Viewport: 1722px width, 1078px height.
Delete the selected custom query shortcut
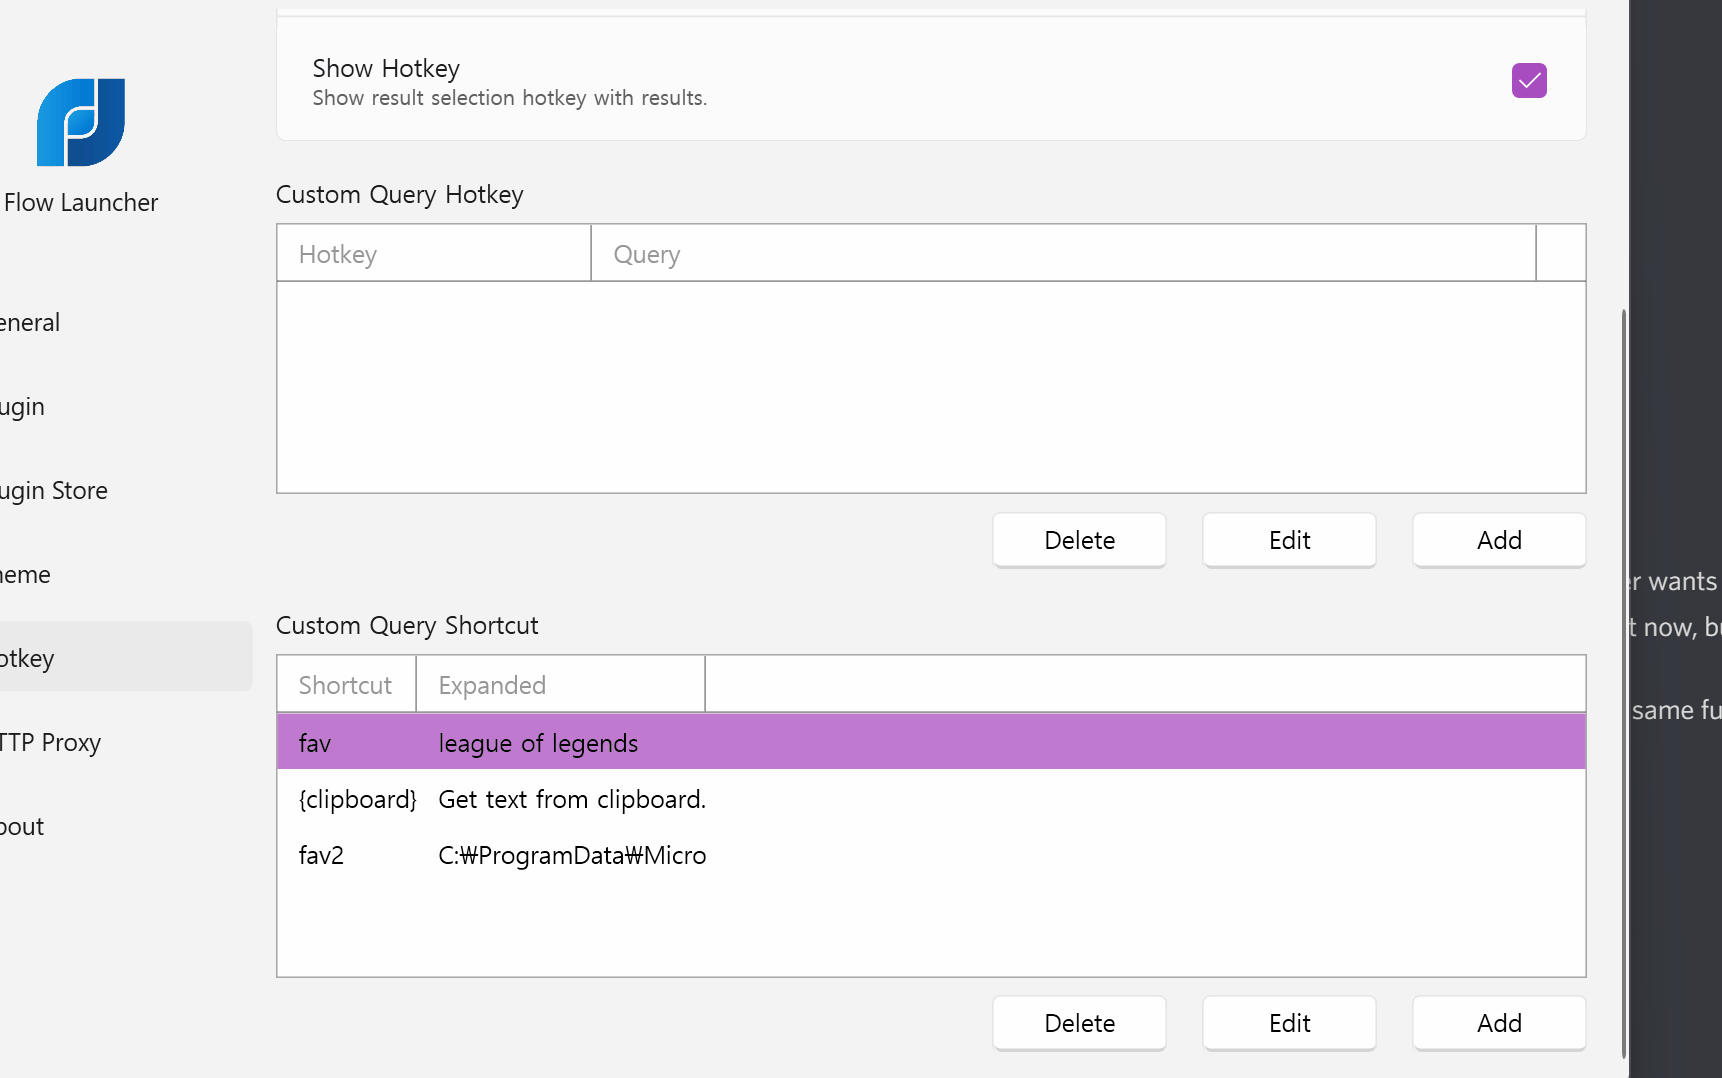point(1079,1023)
